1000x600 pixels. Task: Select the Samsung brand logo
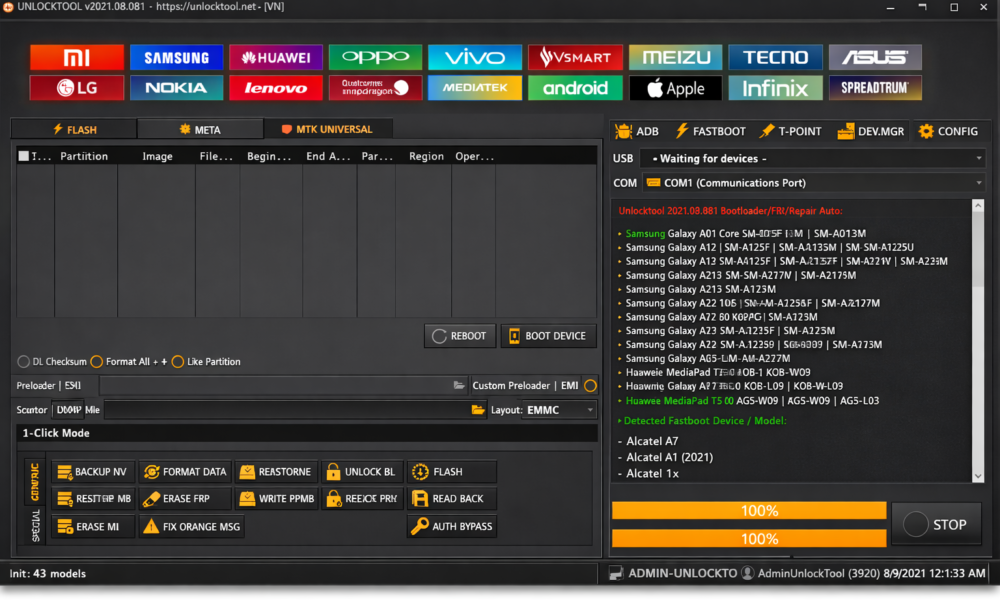point(176,57)
